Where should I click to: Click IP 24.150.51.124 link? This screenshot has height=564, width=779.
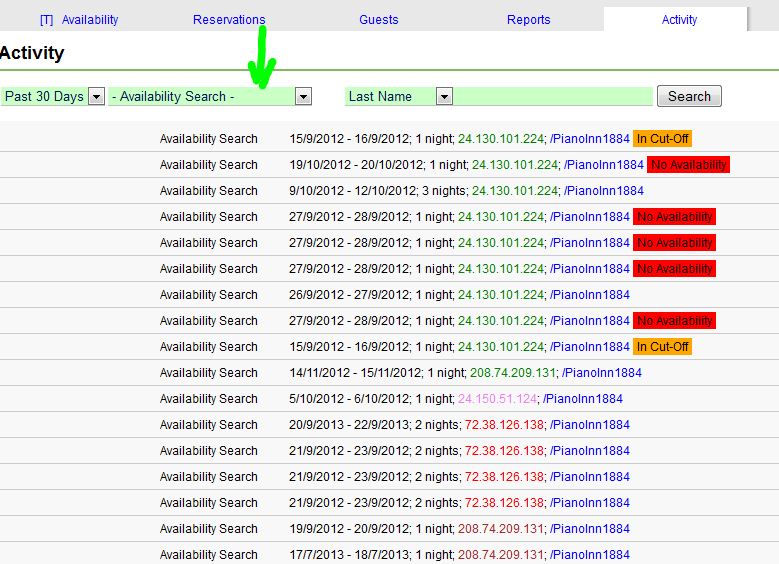(497, 399)
